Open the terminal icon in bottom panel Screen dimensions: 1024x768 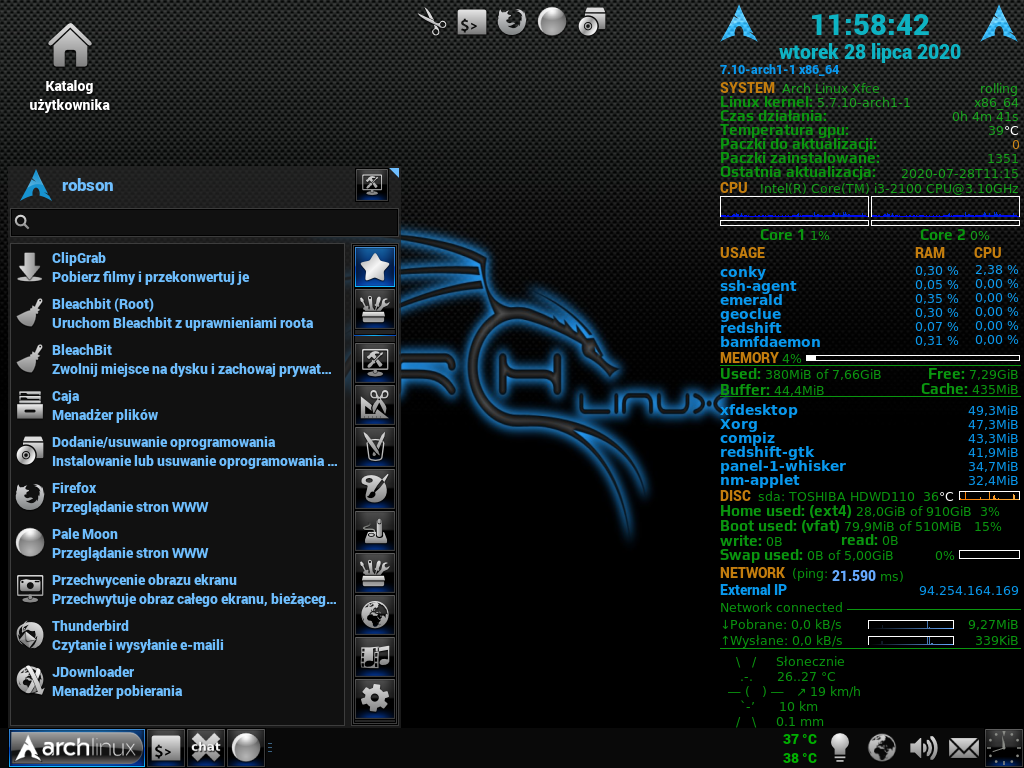165,748
